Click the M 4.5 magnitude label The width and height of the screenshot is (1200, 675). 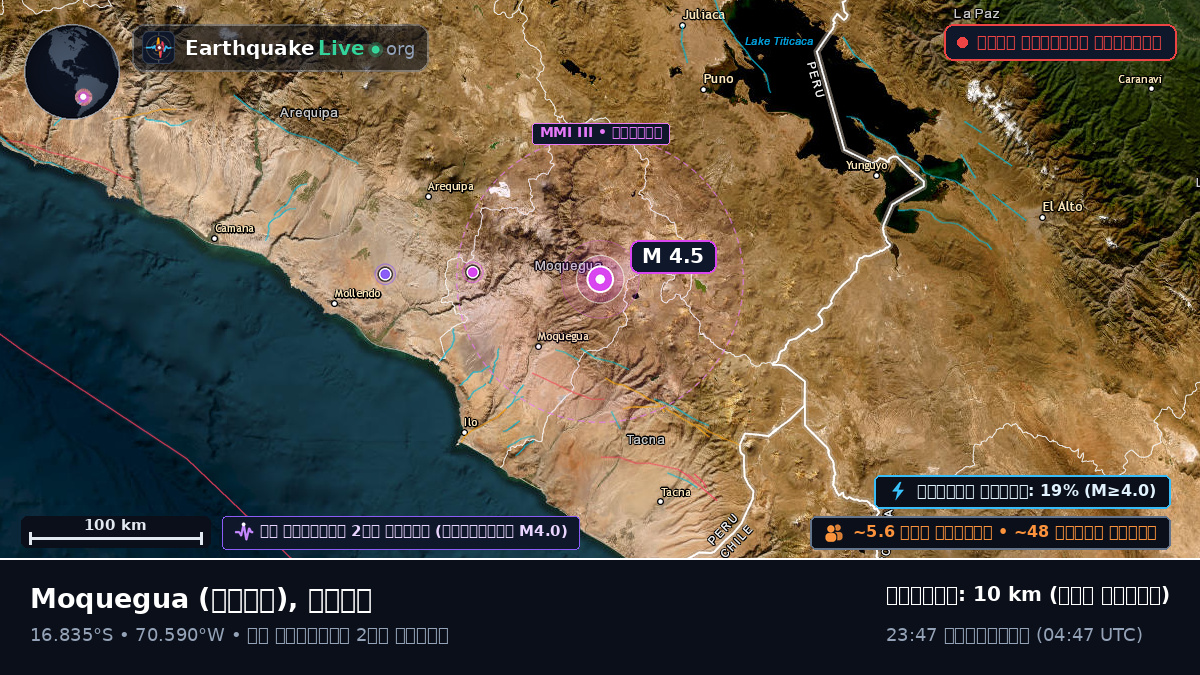[x=673, y=257]
